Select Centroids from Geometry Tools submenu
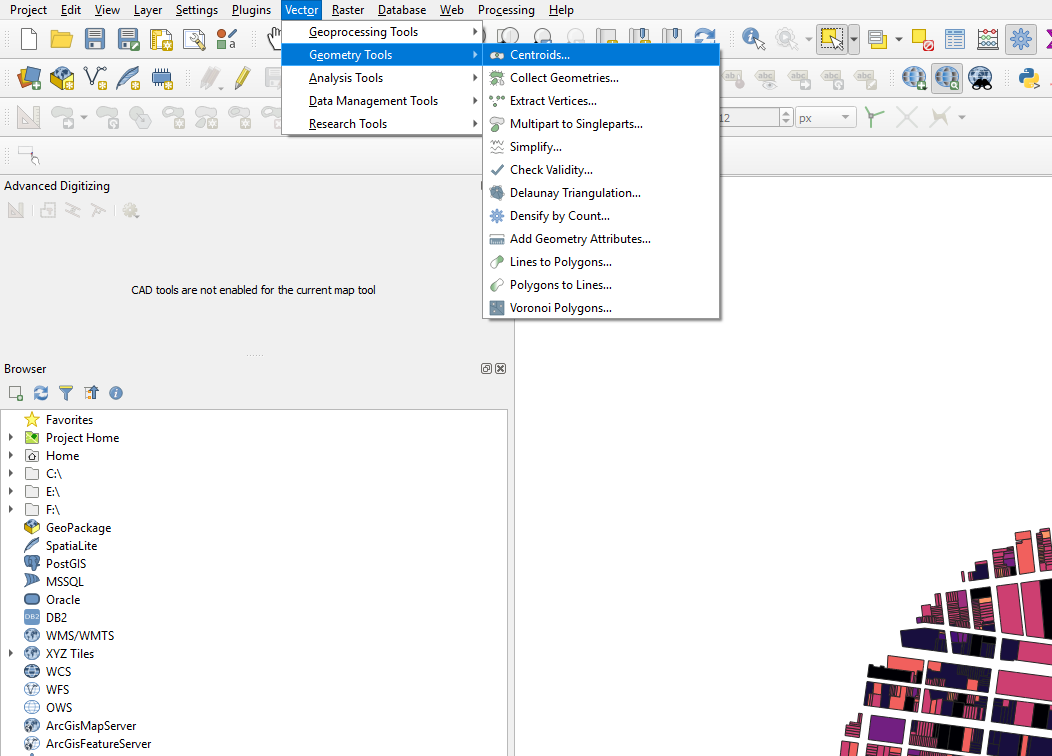 pyautogui.click(x=539, y=55)
